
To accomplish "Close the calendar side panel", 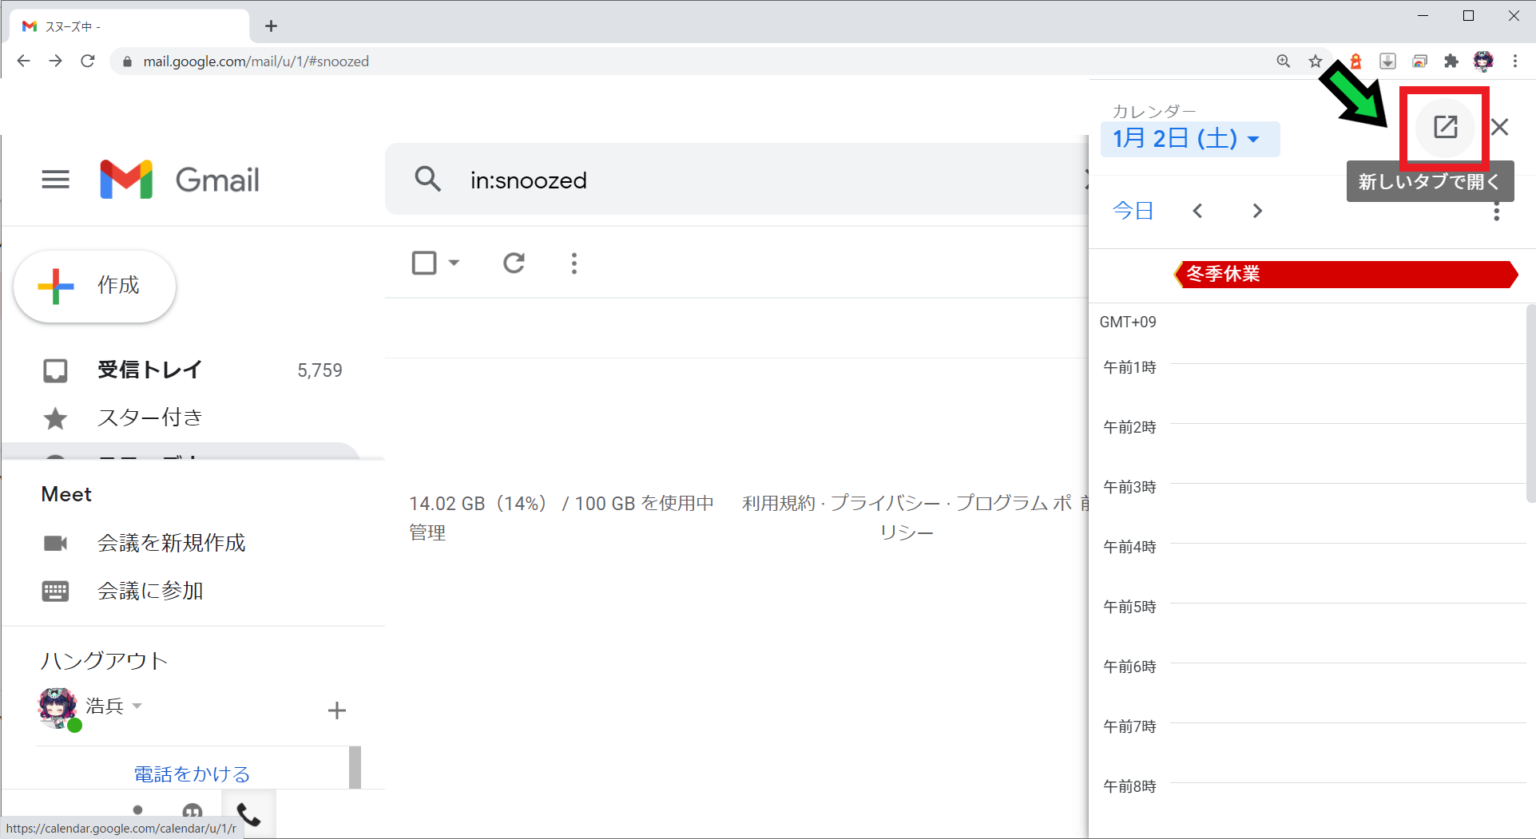I will [1499, 127].
